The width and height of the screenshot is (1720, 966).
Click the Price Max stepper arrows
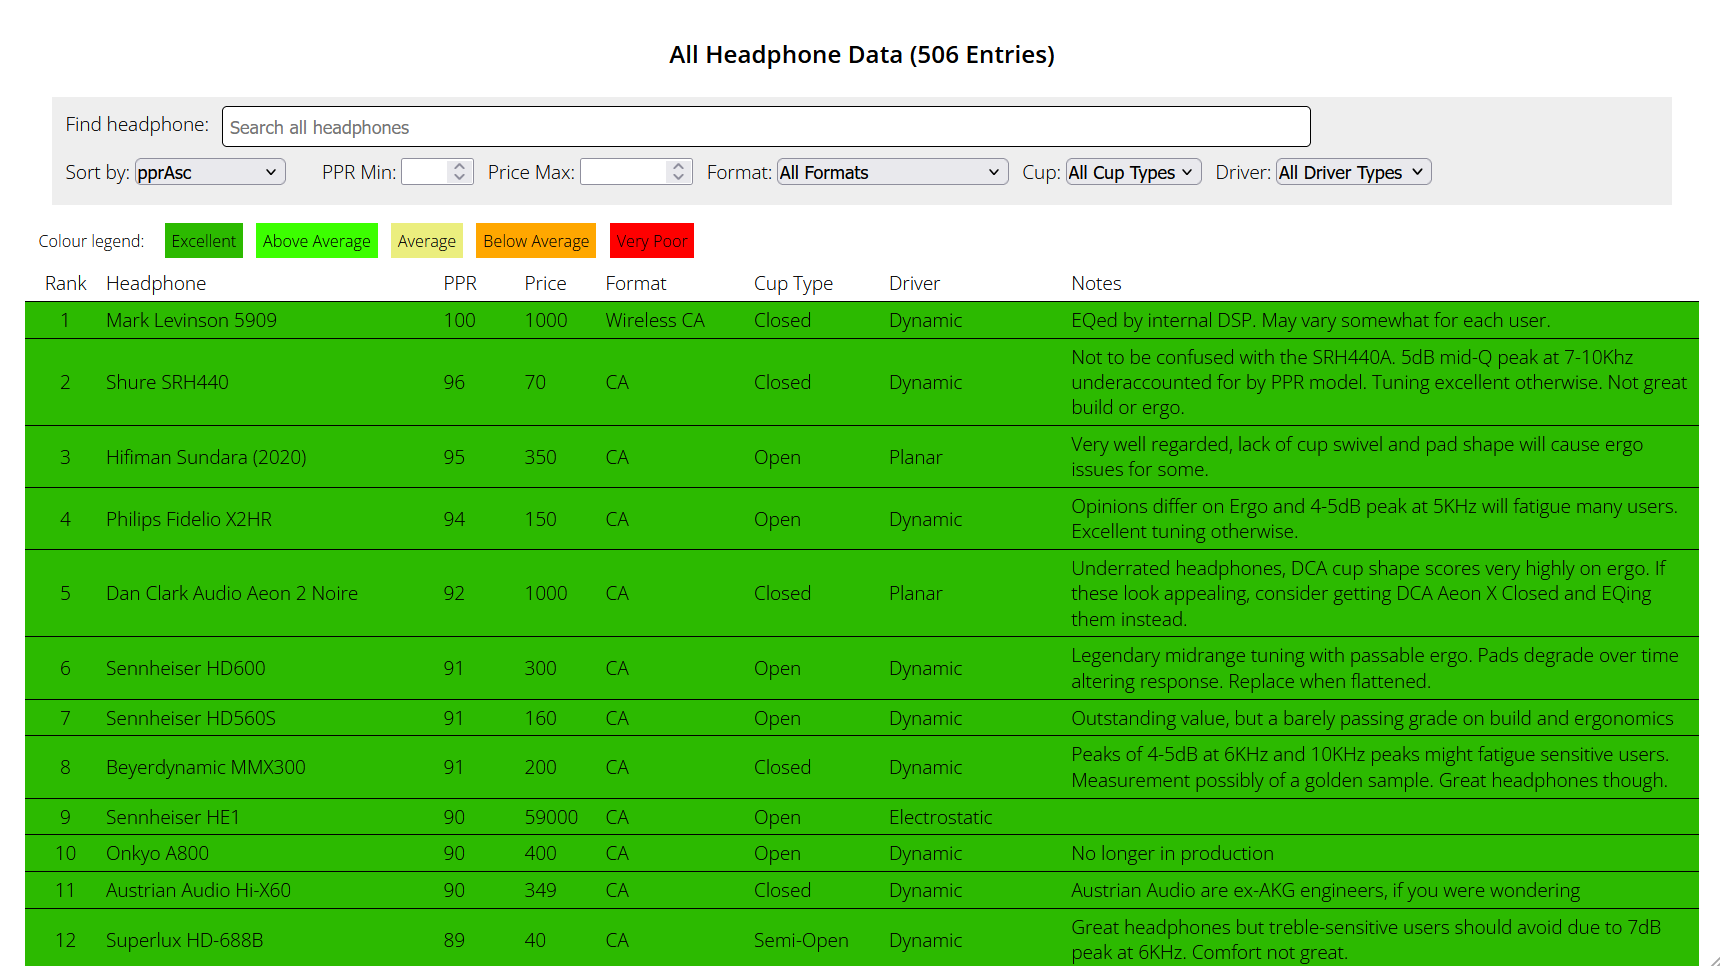coord(678,172)
